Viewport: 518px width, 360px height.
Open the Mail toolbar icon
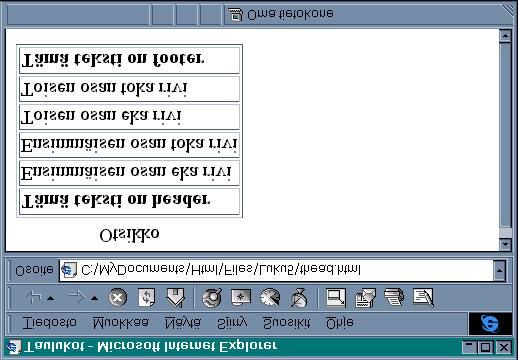tap(365, 298)
